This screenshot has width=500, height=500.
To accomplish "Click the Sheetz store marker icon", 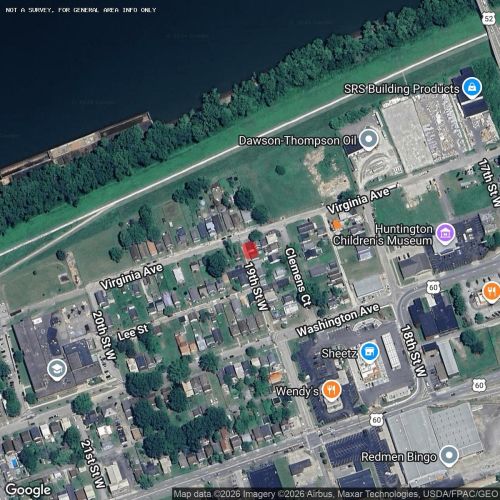I will click(369, 352).
